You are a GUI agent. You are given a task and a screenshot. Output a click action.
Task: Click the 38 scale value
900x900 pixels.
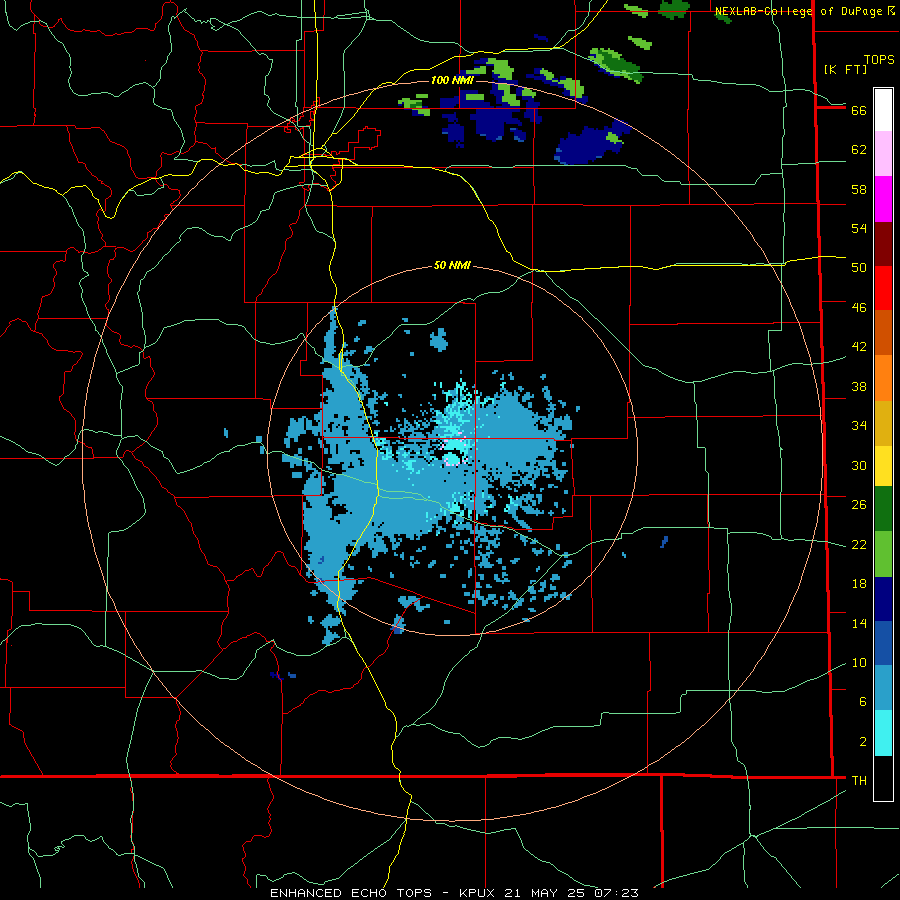[859, 386]
